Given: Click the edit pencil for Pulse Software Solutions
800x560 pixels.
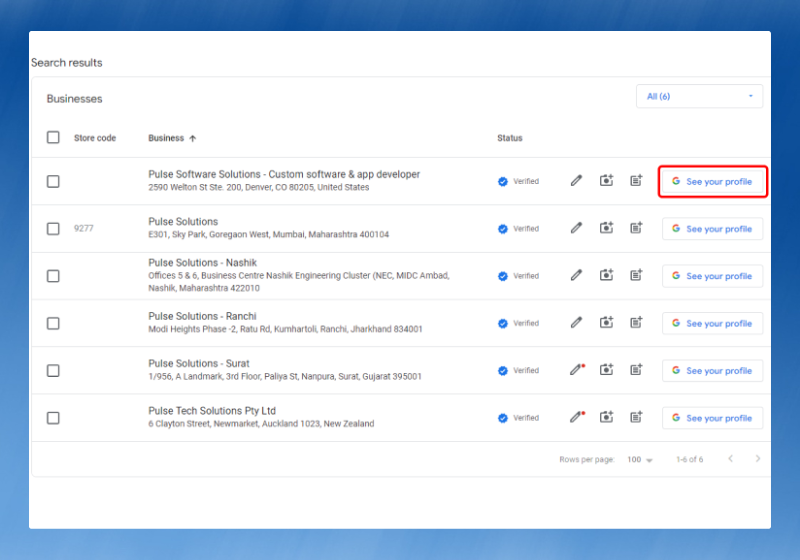Looking at the screenshot, I should click(x=576, y=181).
